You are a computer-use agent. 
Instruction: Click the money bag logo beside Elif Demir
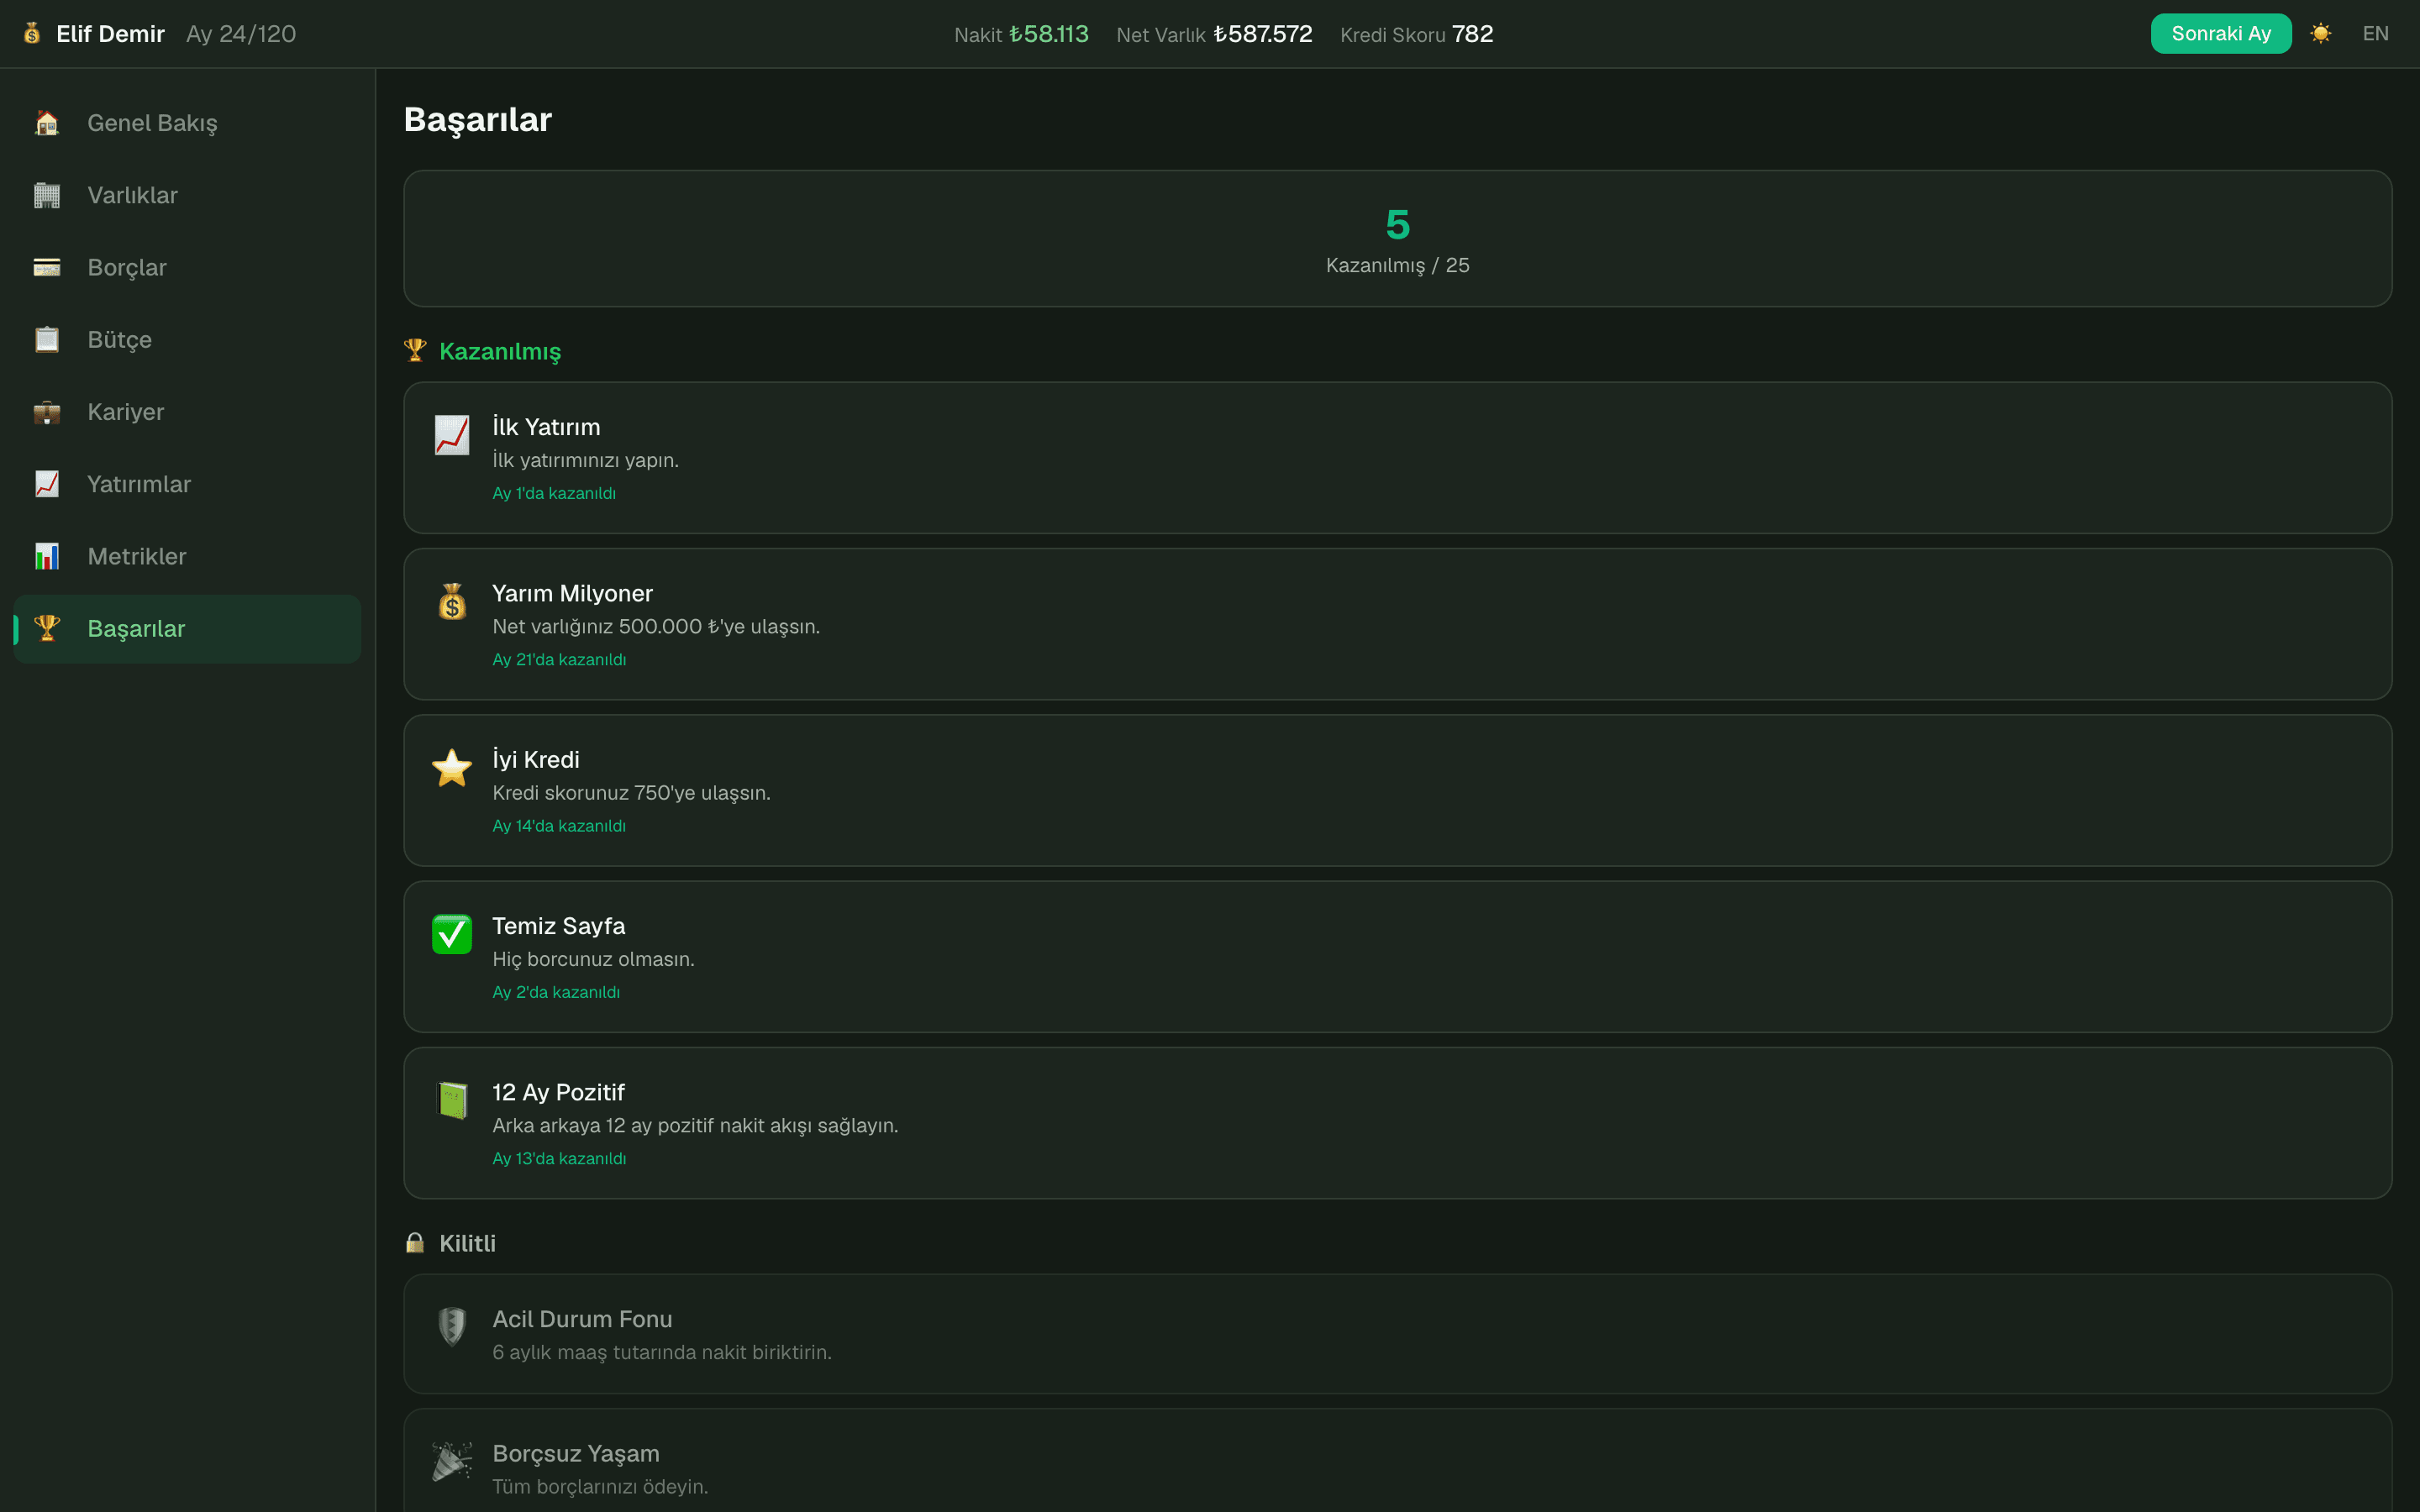point(32,34)
